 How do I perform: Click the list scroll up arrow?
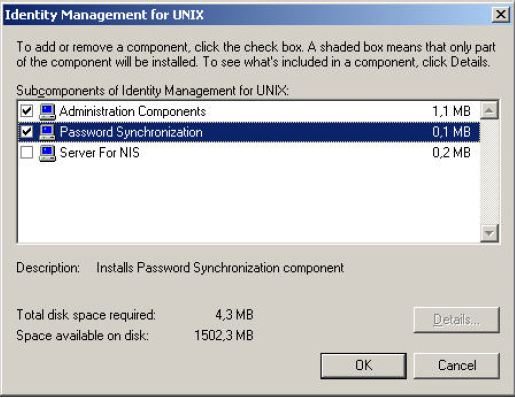coord(489,110)
